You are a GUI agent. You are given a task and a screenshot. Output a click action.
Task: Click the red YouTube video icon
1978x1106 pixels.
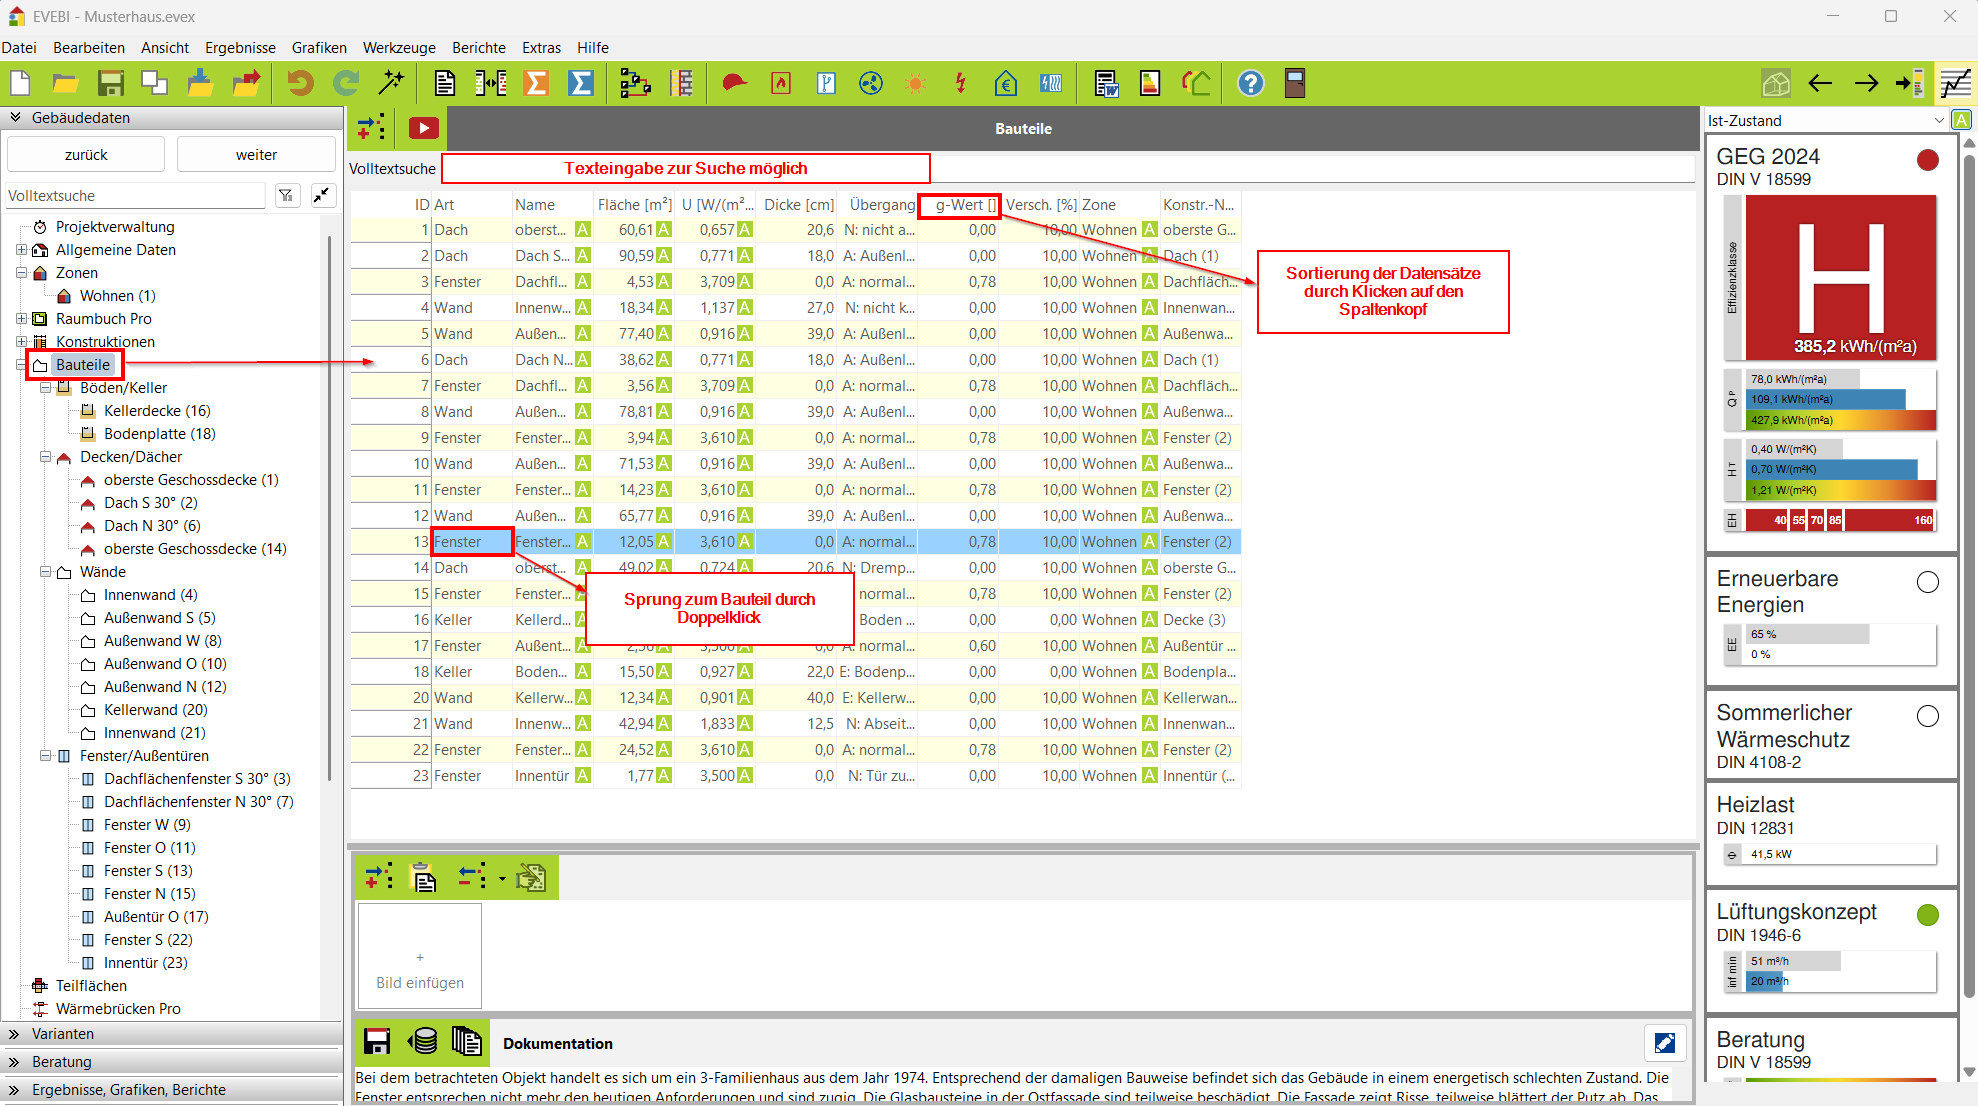[x=423, y=128]
